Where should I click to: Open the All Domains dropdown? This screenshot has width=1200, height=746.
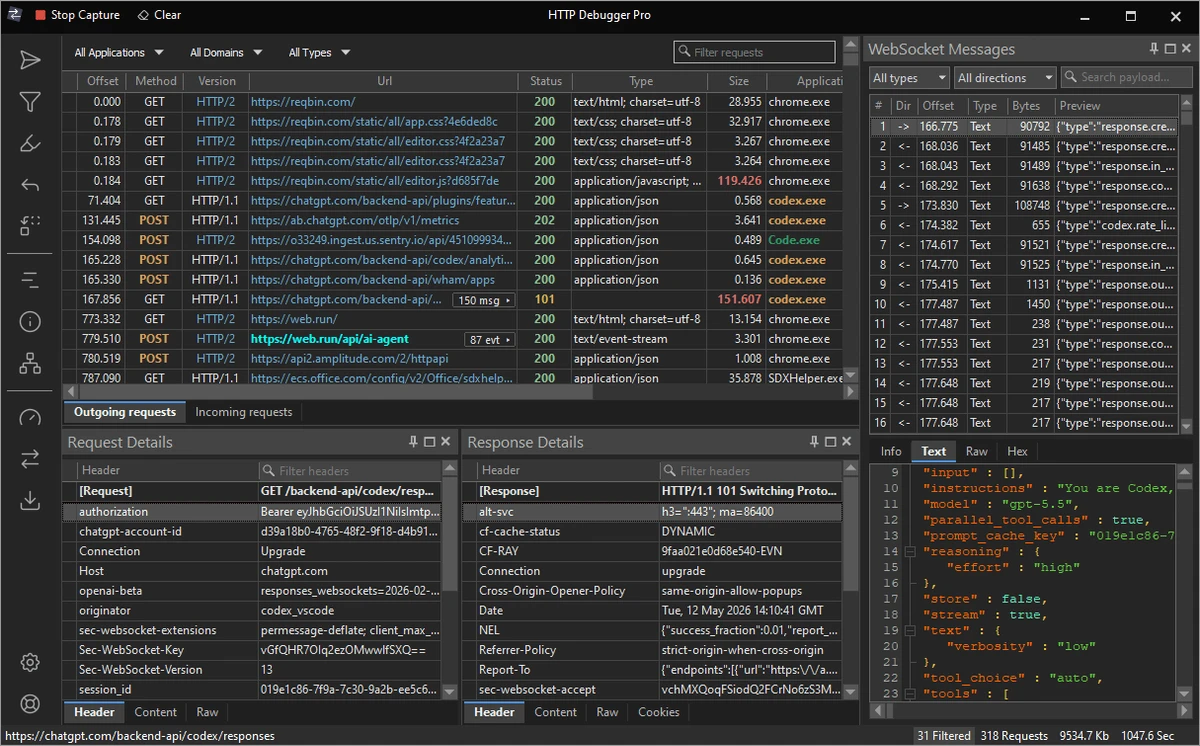click(x=226, y=52)
